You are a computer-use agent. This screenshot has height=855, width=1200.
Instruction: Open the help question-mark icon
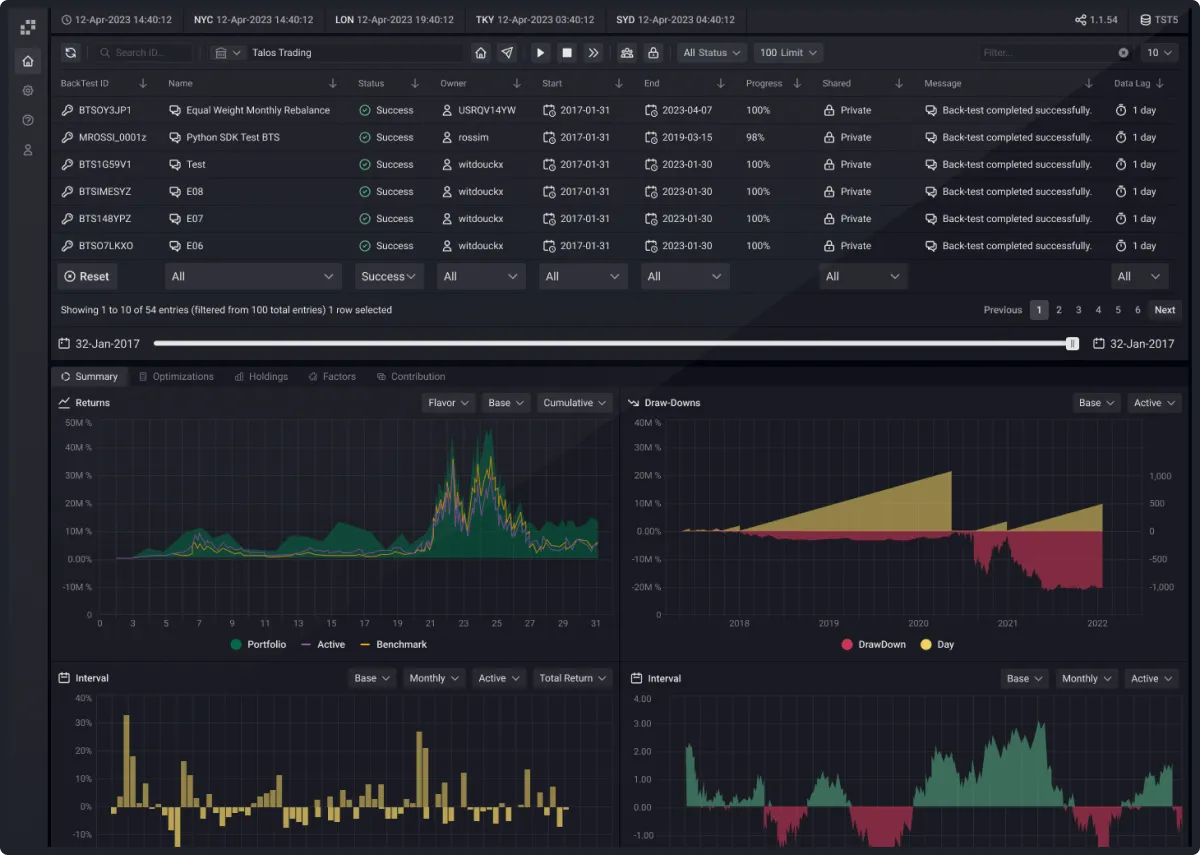click(27, 118)
